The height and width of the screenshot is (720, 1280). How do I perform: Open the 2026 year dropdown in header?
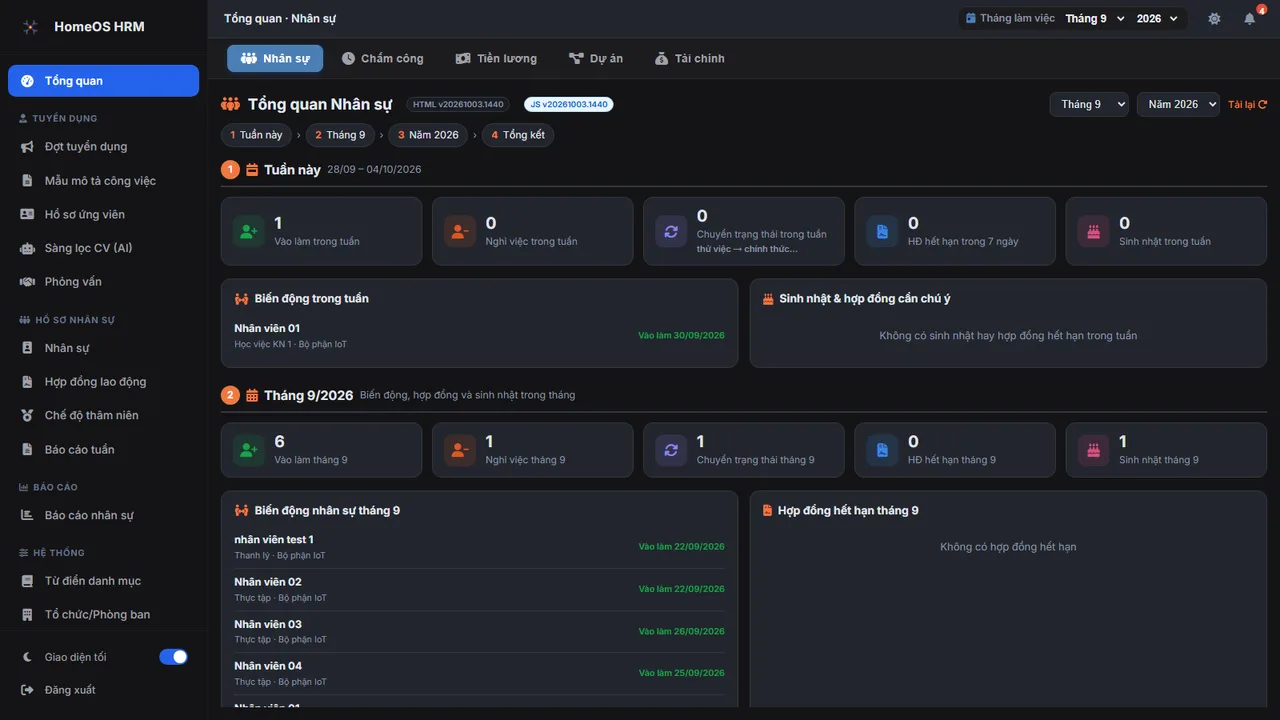(x=1158, y=19)
